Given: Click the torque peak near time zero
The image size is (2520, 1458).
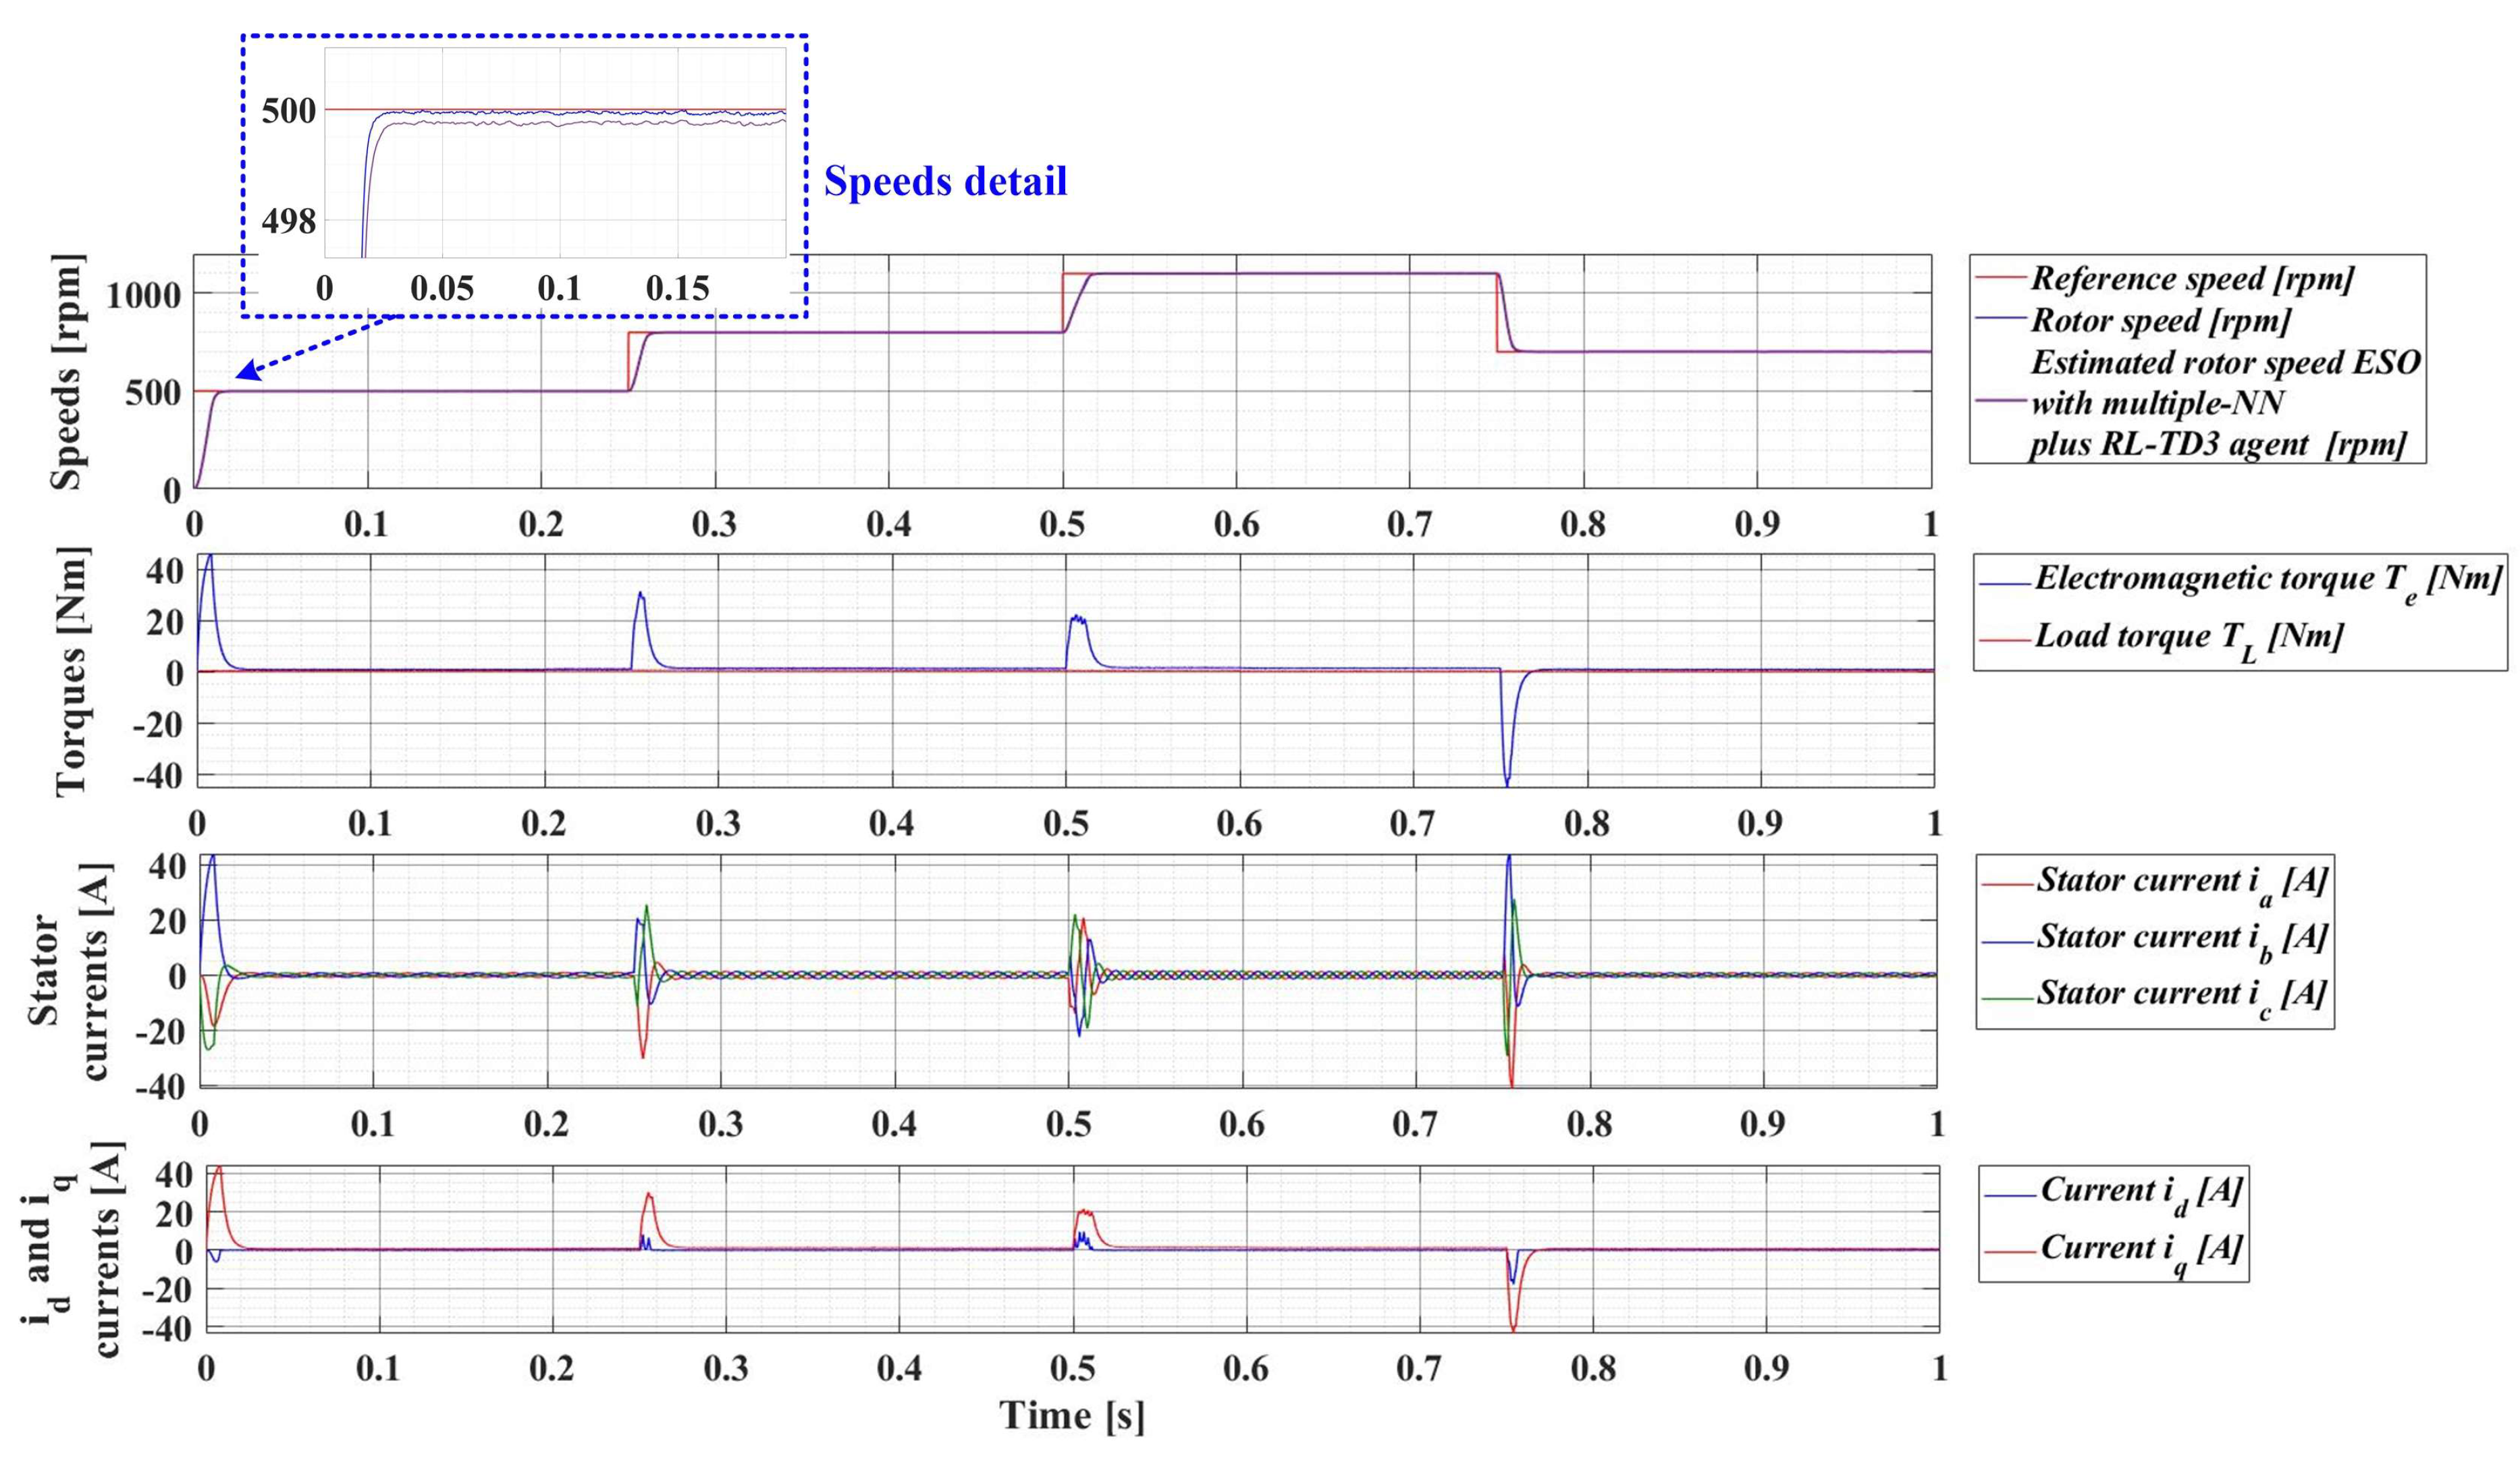Looking at the screenshot, I should (209, 558).
